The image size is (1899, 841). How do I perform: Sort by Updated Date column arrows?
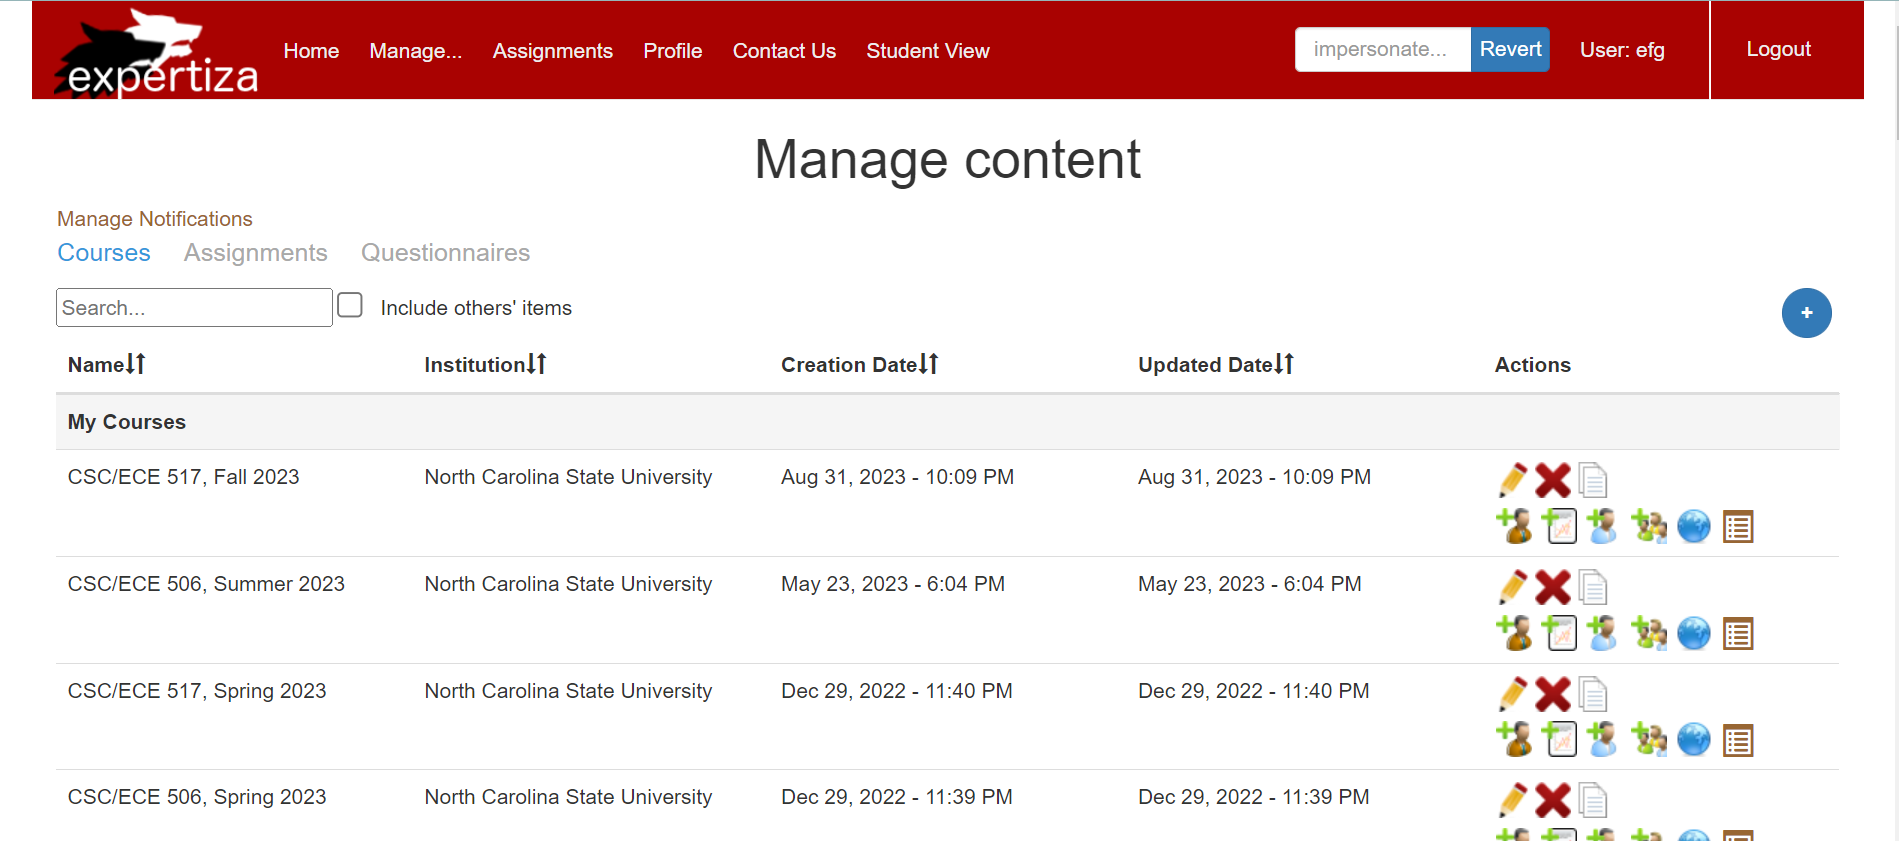point(1284,365)
